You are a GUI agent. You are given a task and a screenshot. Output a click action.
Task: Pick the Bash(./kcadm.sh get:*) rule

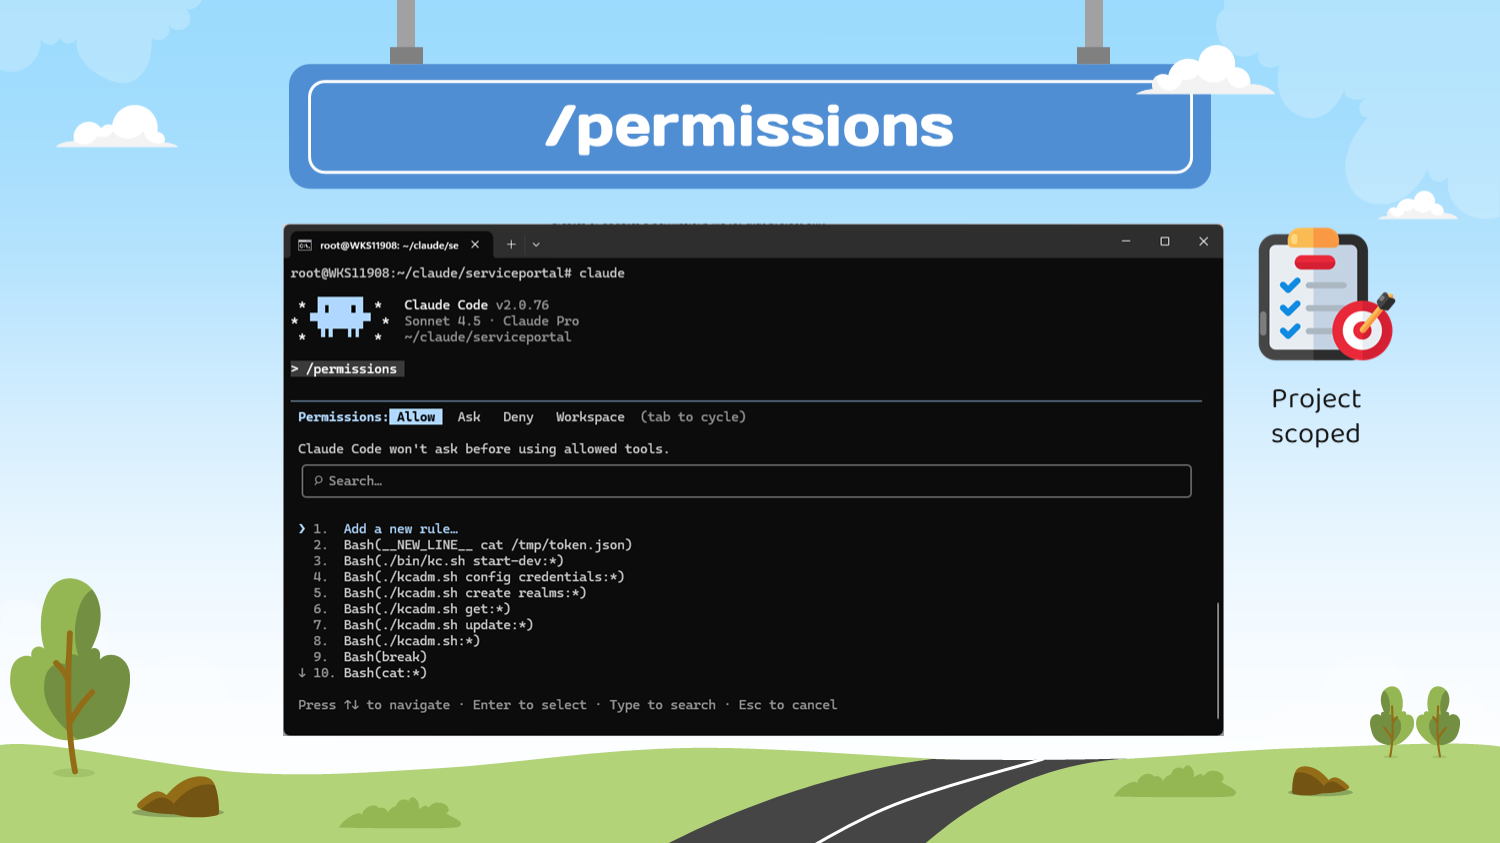[427, 609]
